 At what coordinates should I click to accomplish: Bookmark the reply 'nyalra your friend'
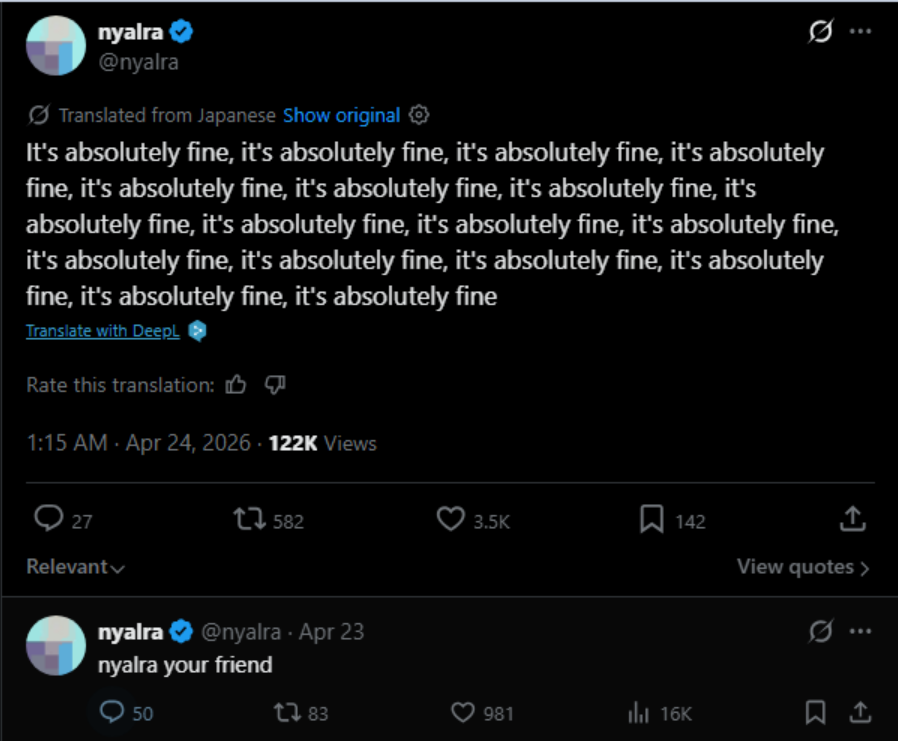(x=816, y=712)
